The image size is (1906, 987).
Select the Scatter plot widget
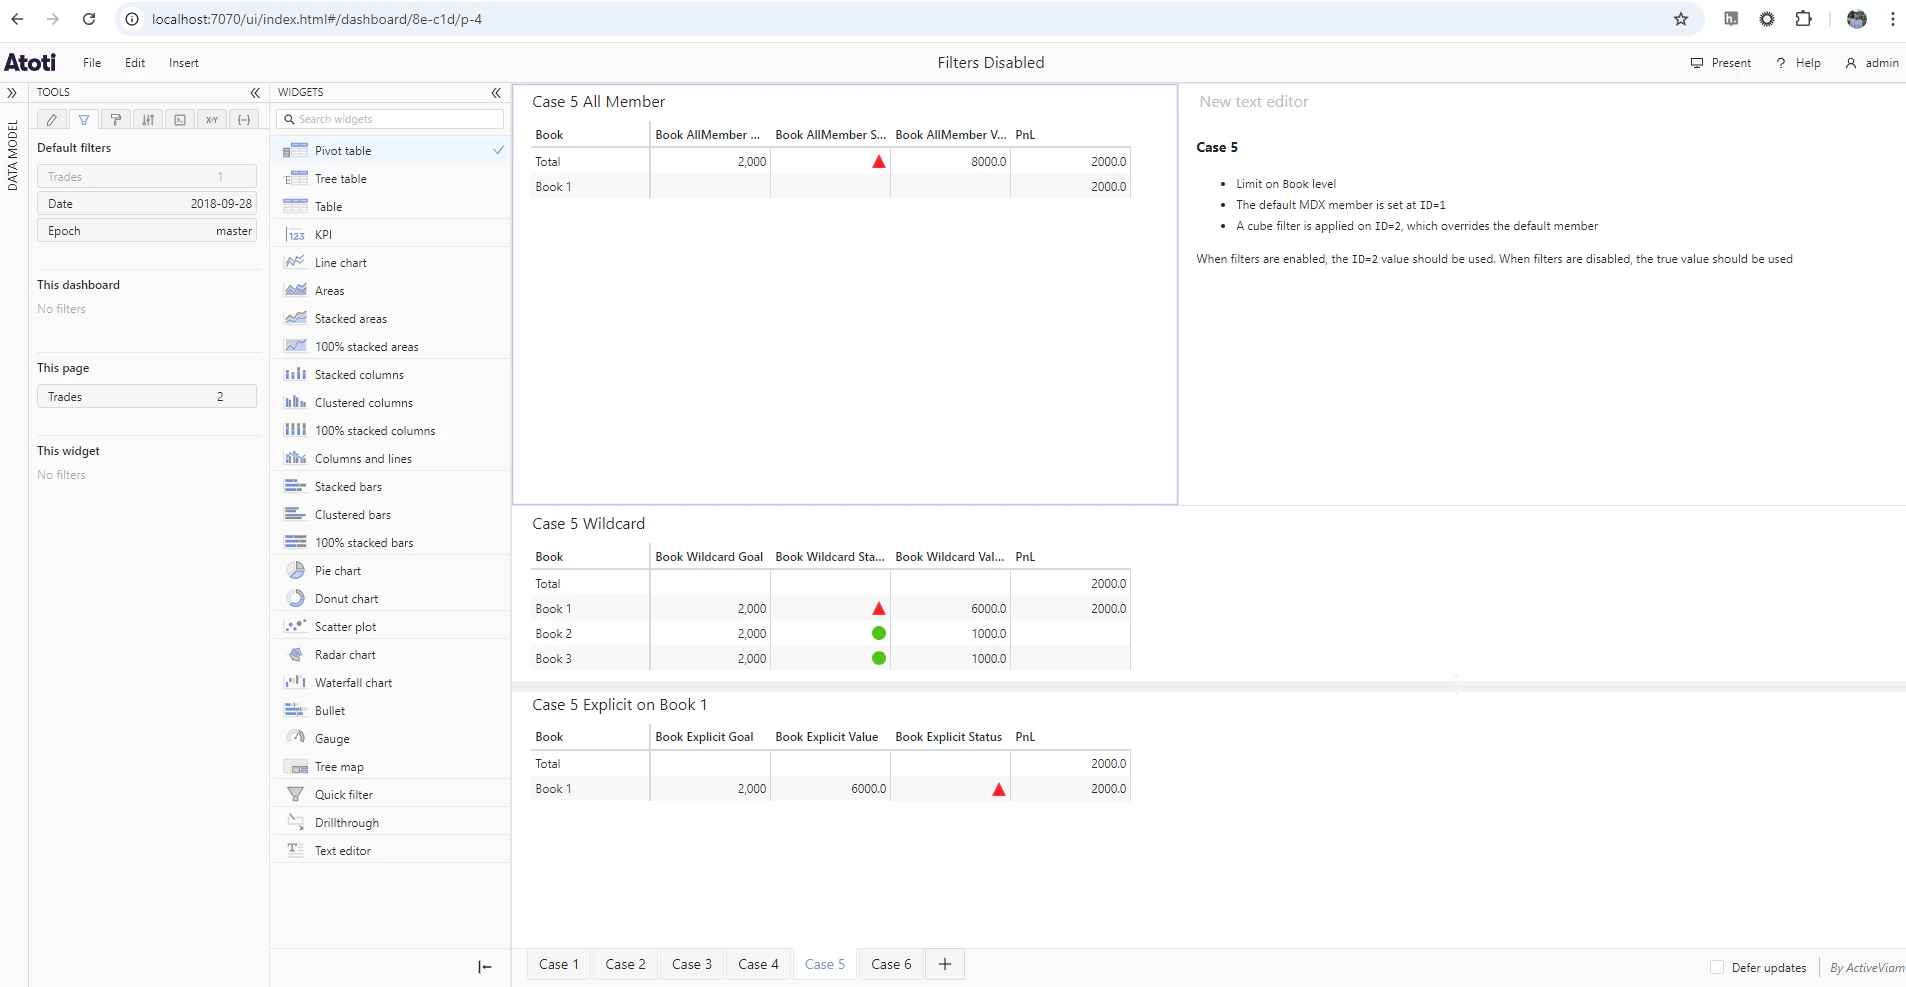coord(391,626)
